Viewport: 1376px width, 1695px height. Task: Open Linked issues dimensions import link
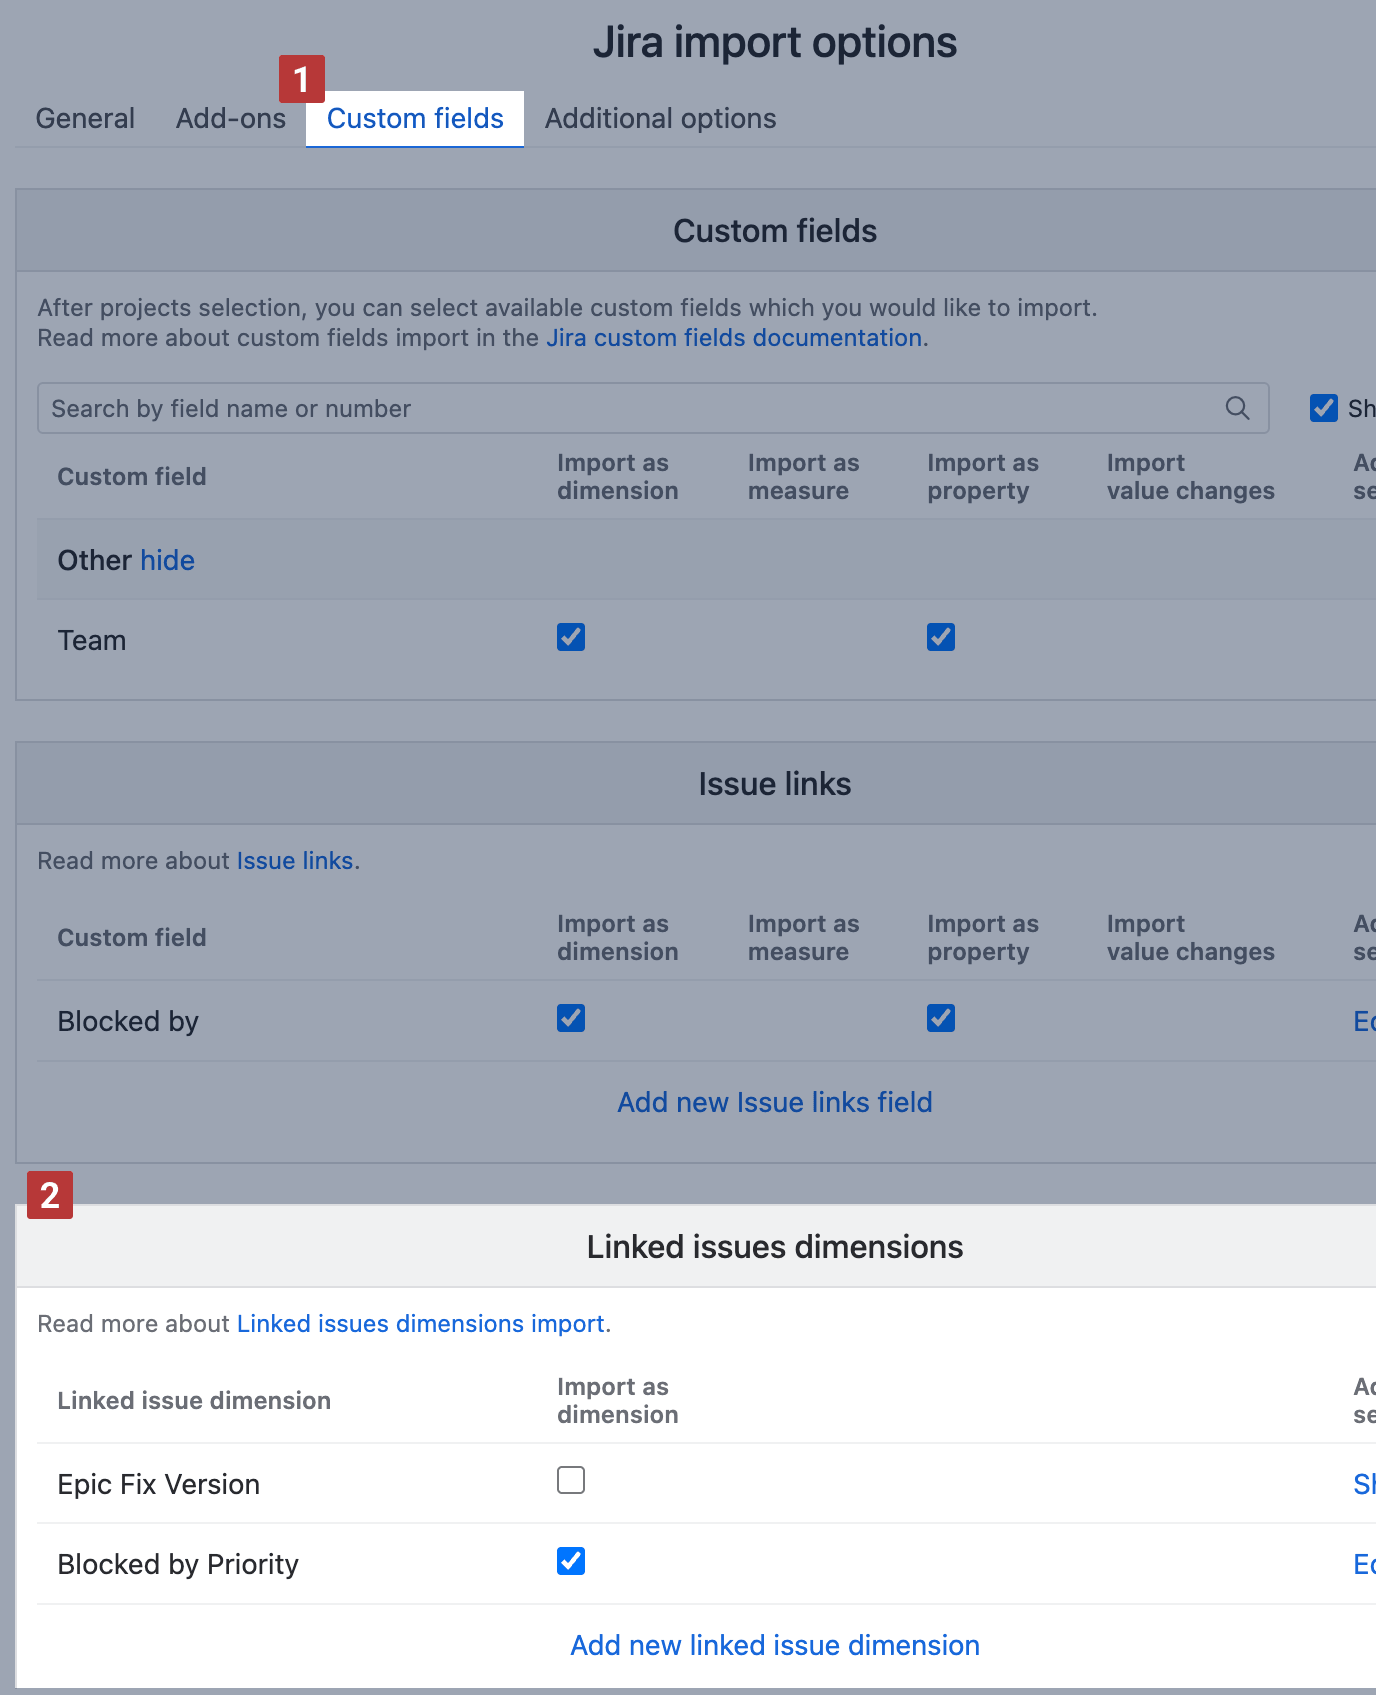(421, 1324)
